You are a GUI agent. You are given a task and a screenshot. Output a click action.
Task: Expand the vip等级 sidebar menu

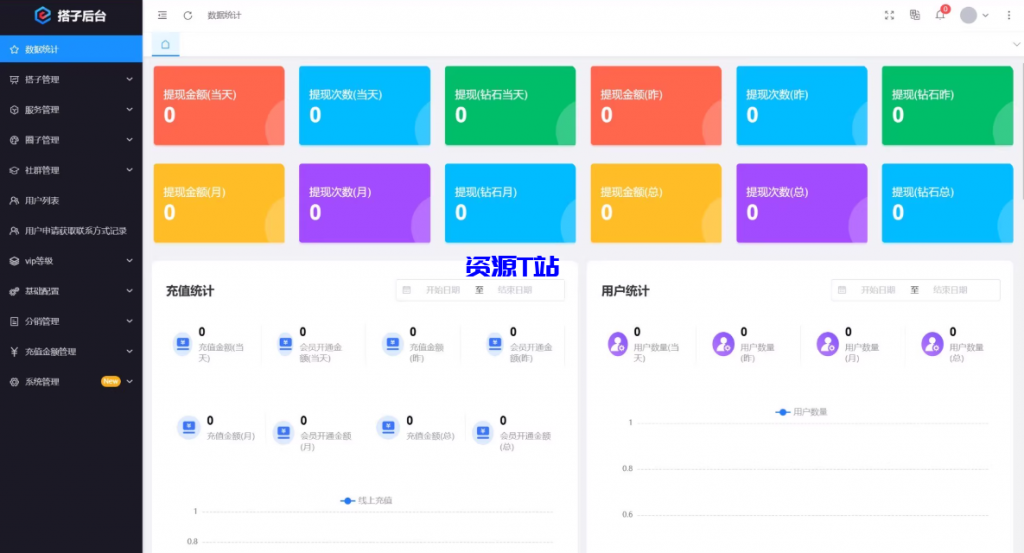[70, 261]
